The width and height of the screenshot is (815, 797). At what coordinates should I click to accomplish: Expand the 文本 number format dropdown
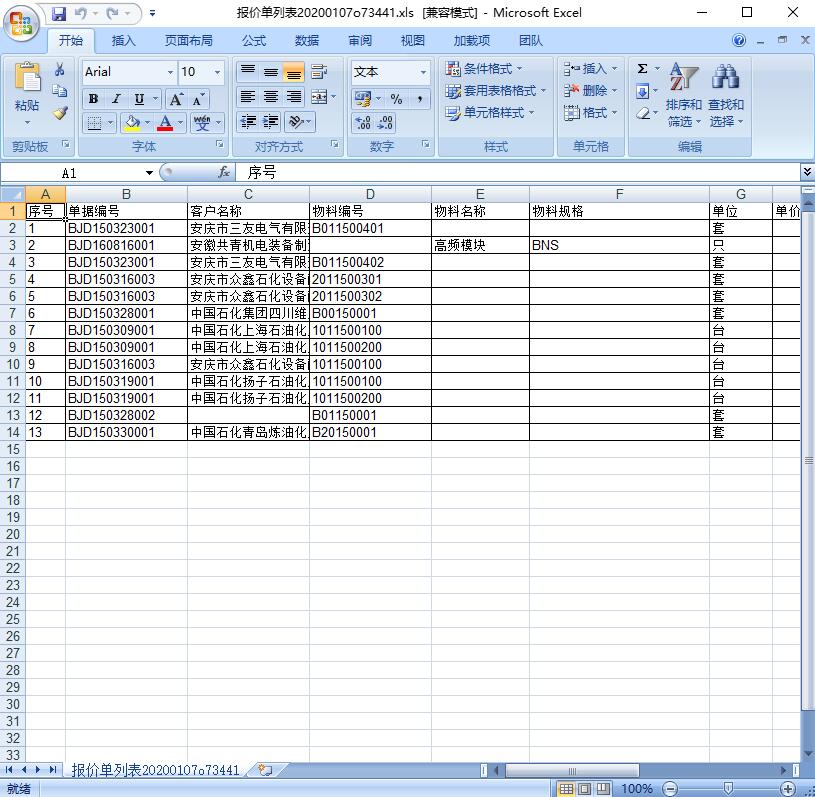(x=423, y=72)
